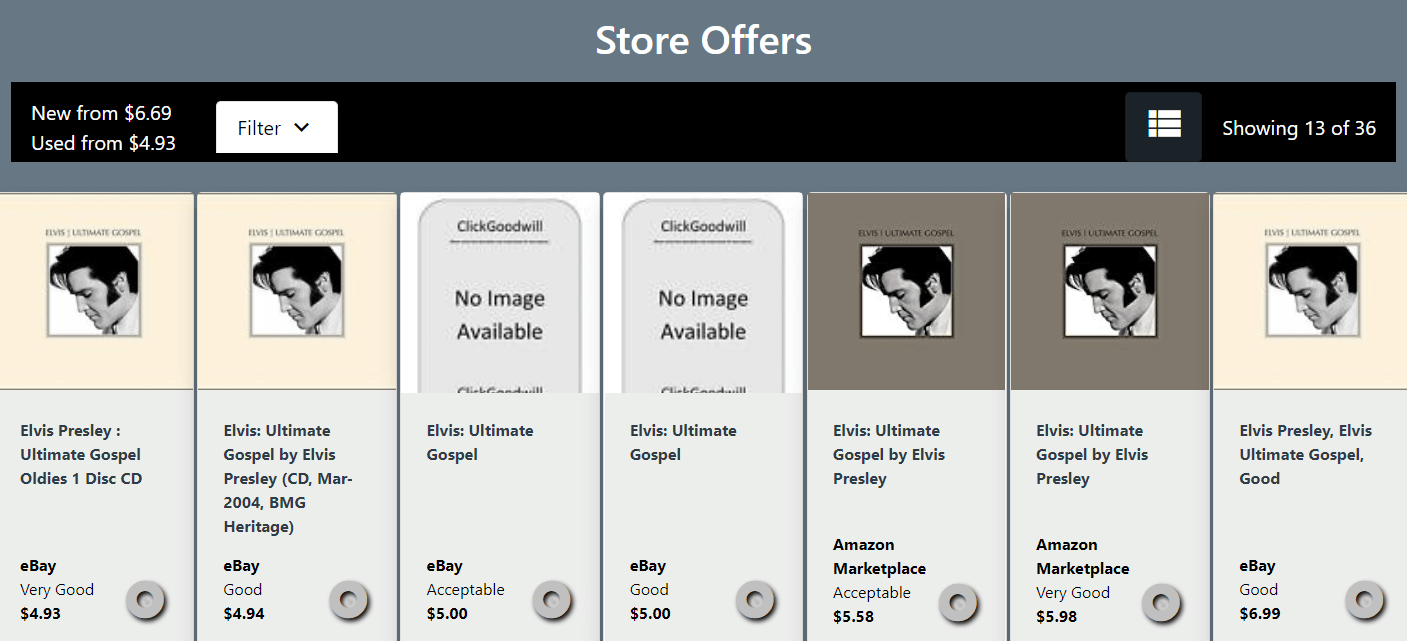Open 'Ultimate Gospel Oldies 1 Disc CD' title
Screen dimensions: 1407x641
82,455
